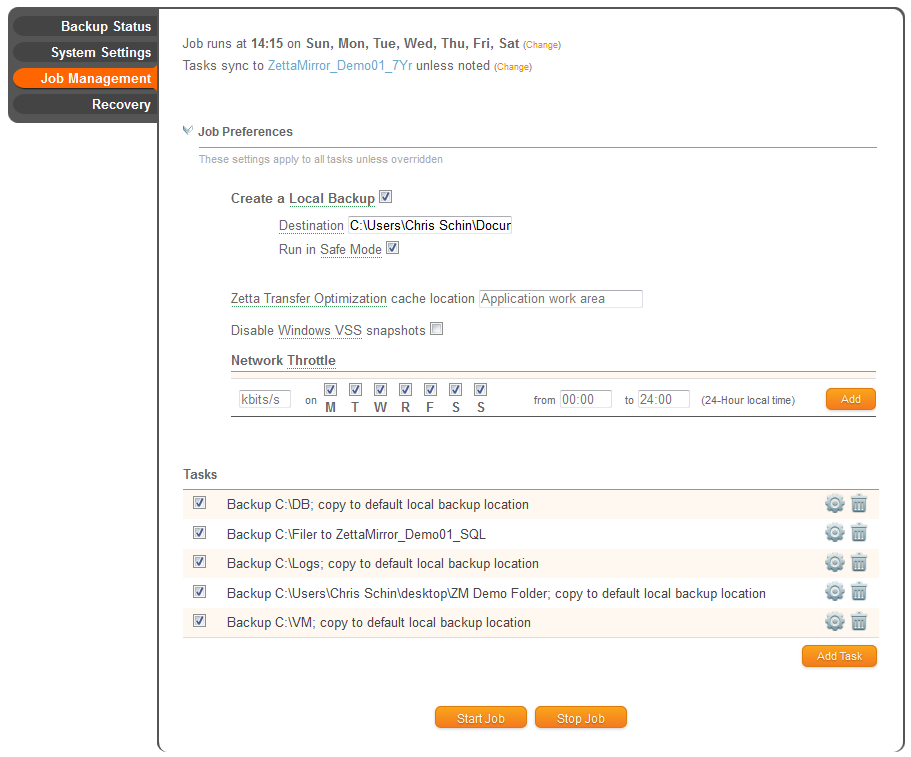Click text 'Backup C:\VM; copy to default local backup location'
The height and width of the screenshot is (757, 911).
379,622
